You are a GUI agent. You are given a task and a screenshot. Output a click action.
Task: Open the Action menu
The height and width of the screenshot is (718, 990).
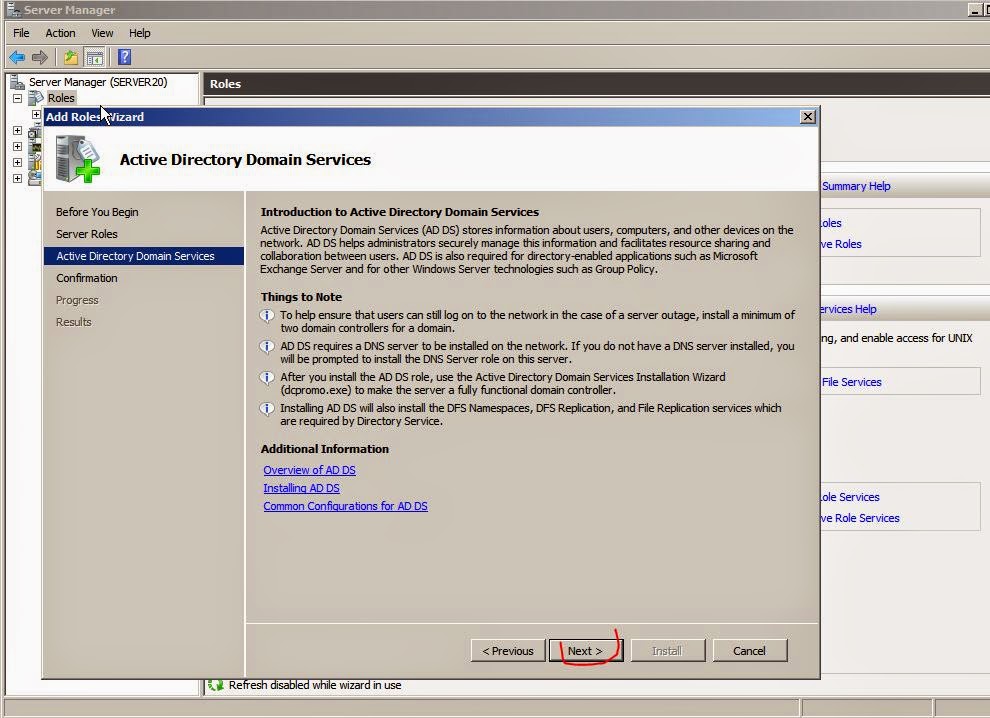tap(60, 33)
